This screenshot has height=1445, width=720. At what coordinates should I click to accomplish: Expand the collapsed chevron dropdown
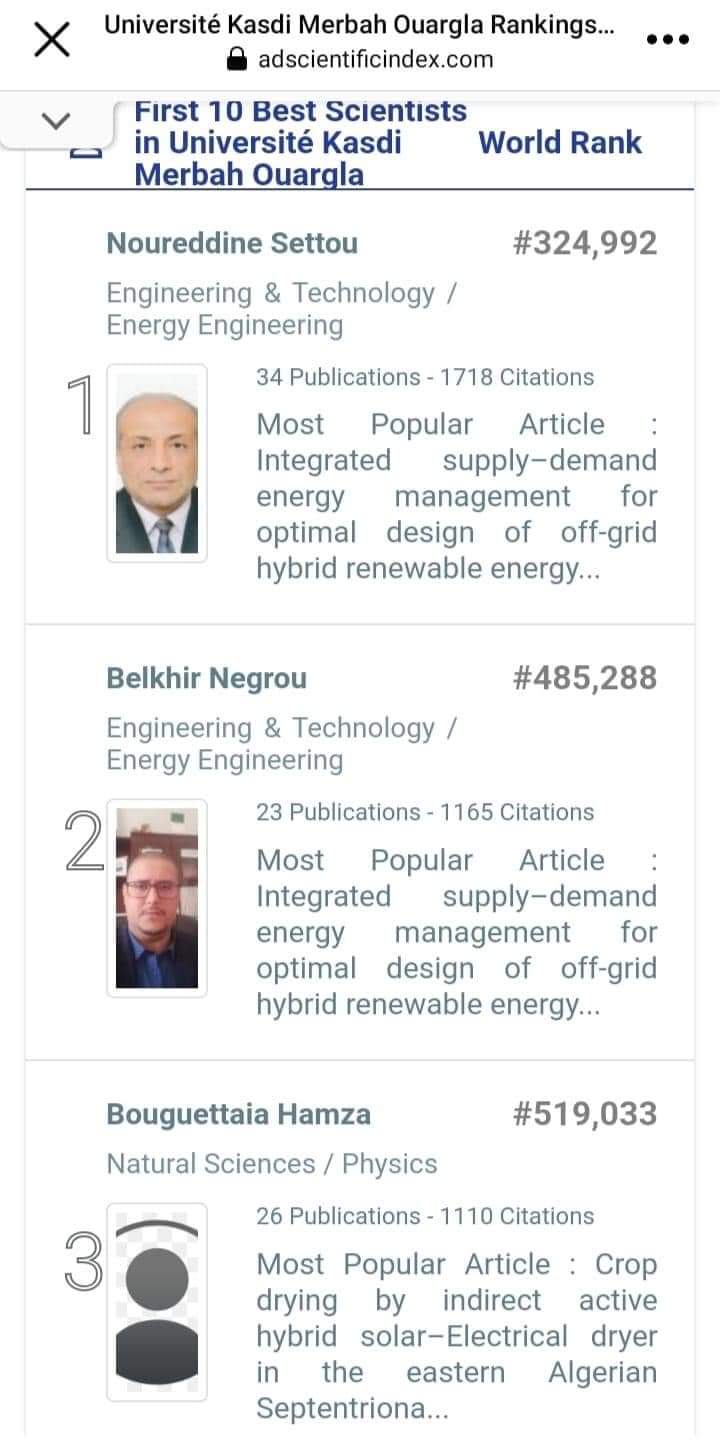56,120
